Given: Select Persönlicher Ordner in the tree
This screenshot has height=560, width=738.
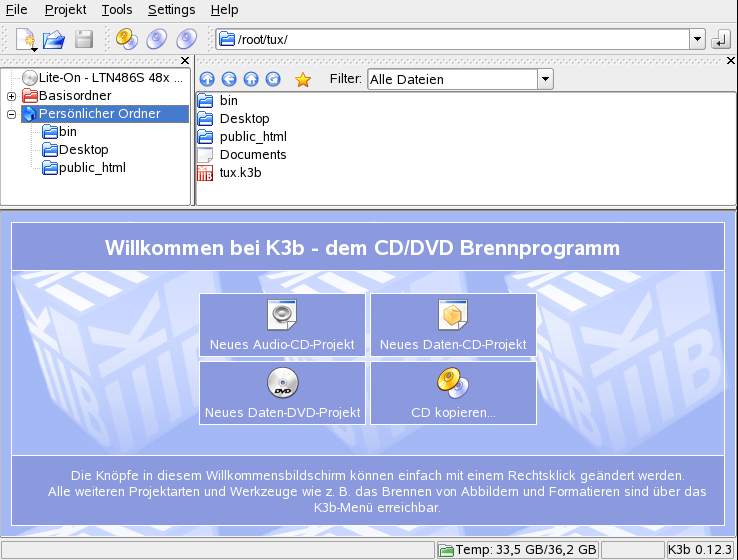Looking at the screenshot, I should [104, 114].
